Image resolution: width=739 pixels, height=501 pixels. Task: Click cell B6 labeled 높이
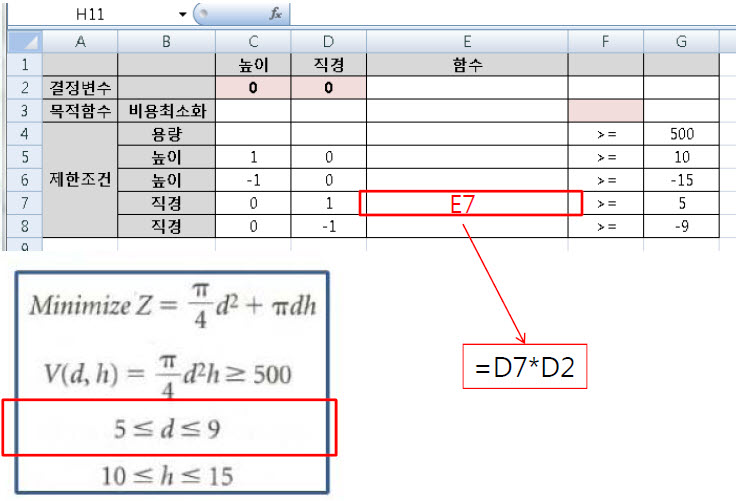[166, 180]
